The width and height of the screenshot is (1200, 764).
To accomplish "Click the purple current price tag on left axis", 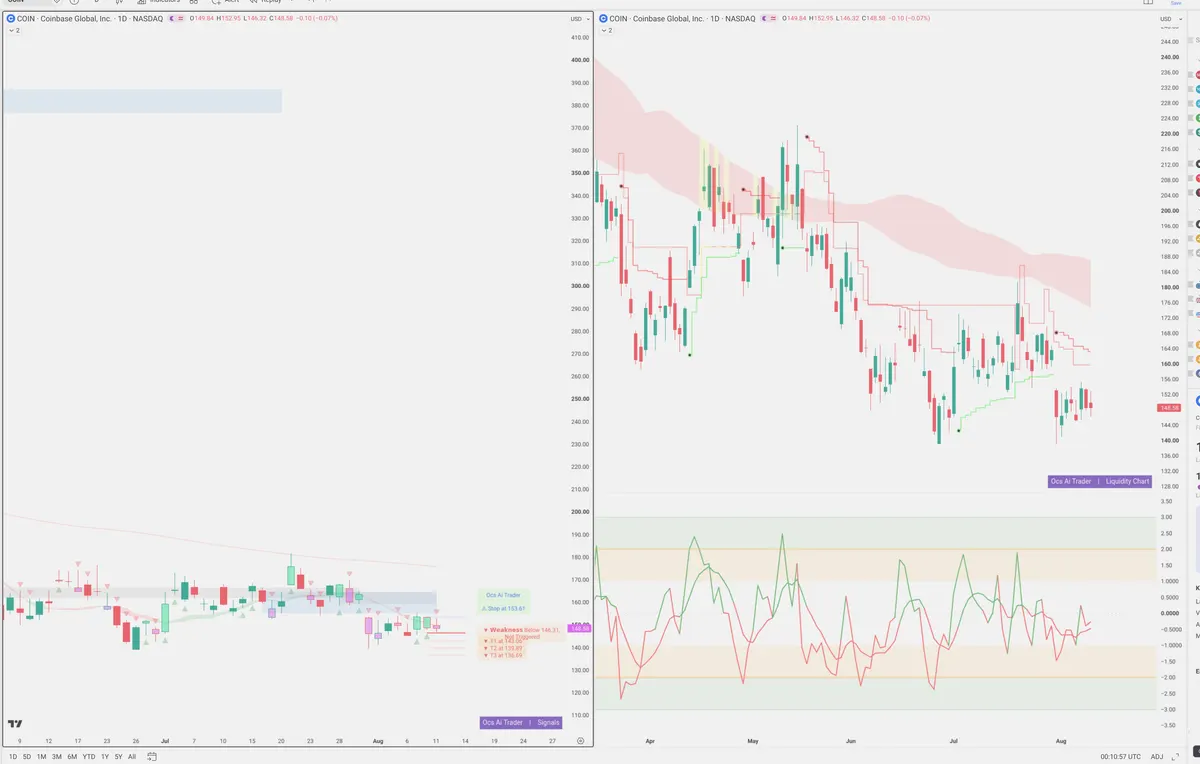I will point(580,628).
